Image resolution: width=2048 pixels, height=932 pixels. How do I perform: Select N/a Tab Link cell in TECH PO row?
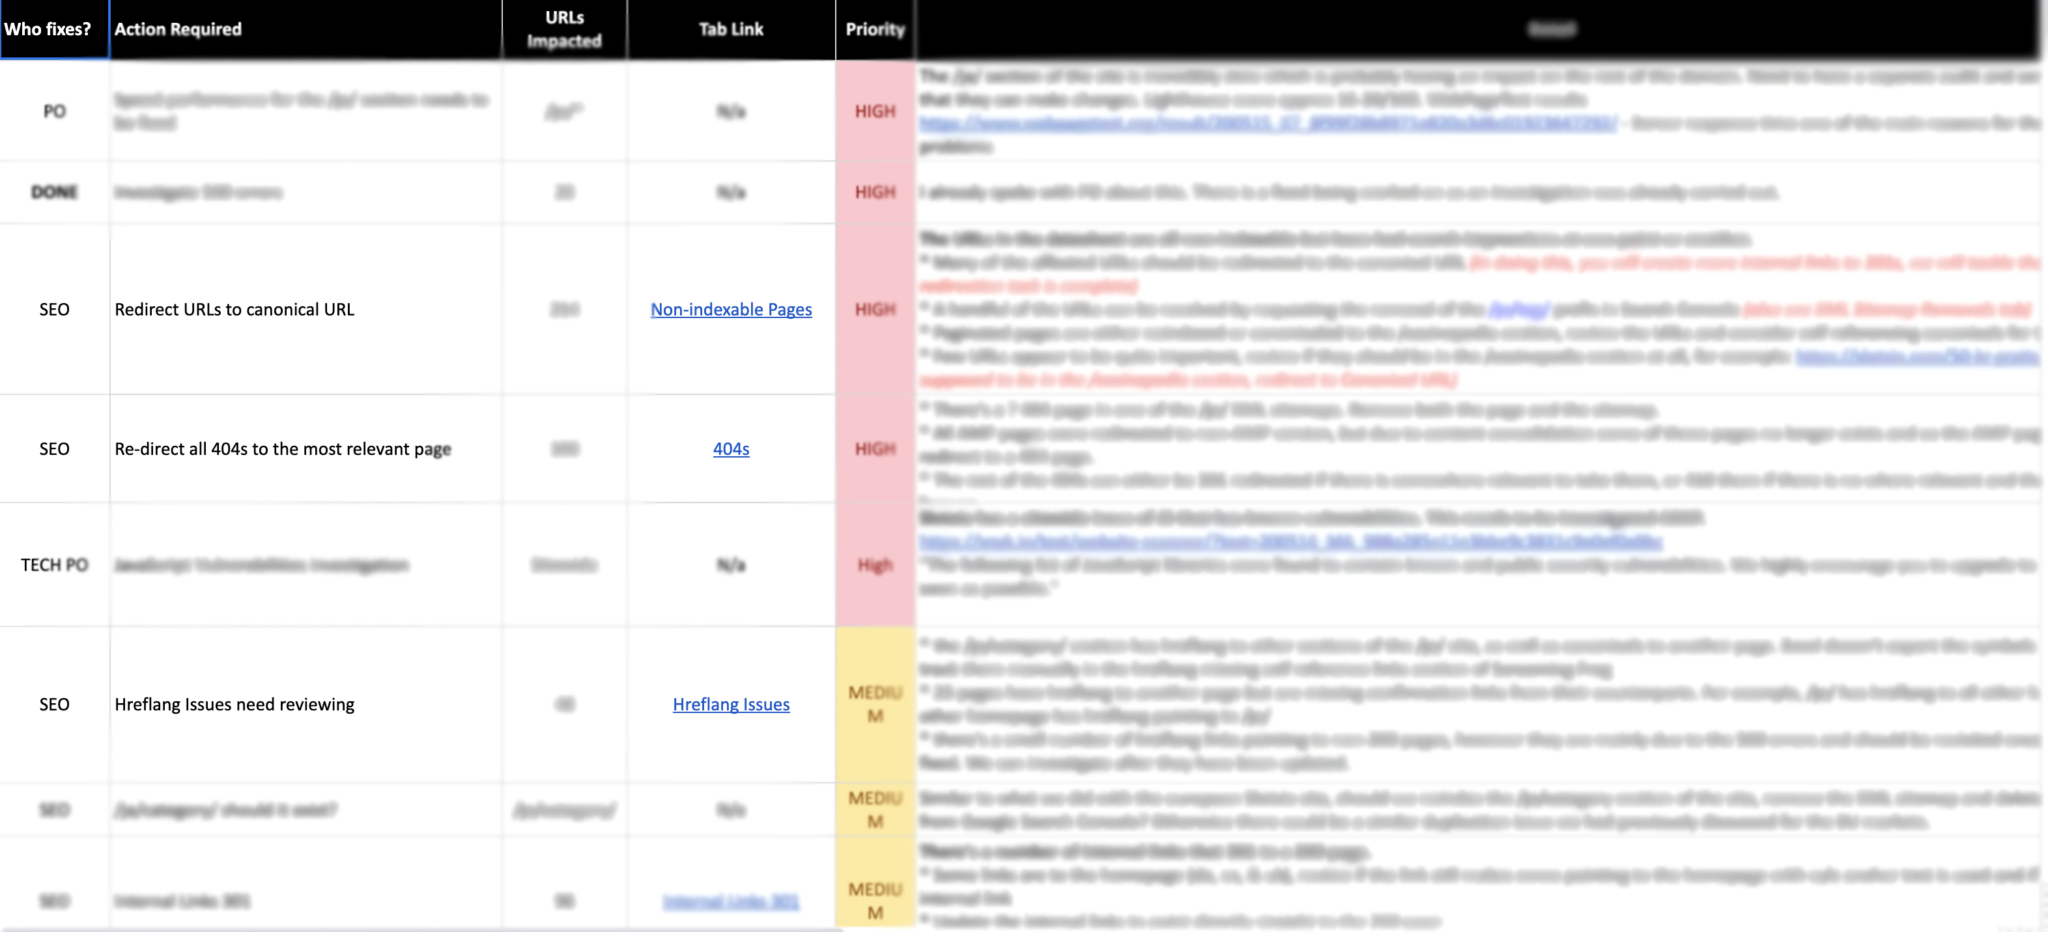tap(731, 565)
